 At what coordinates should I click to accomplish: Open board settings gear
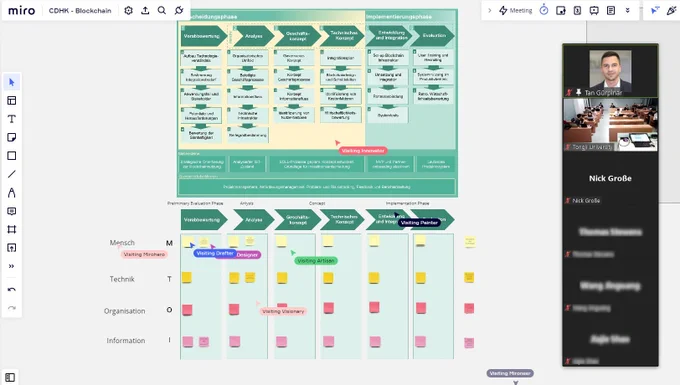tap(128, 10)
